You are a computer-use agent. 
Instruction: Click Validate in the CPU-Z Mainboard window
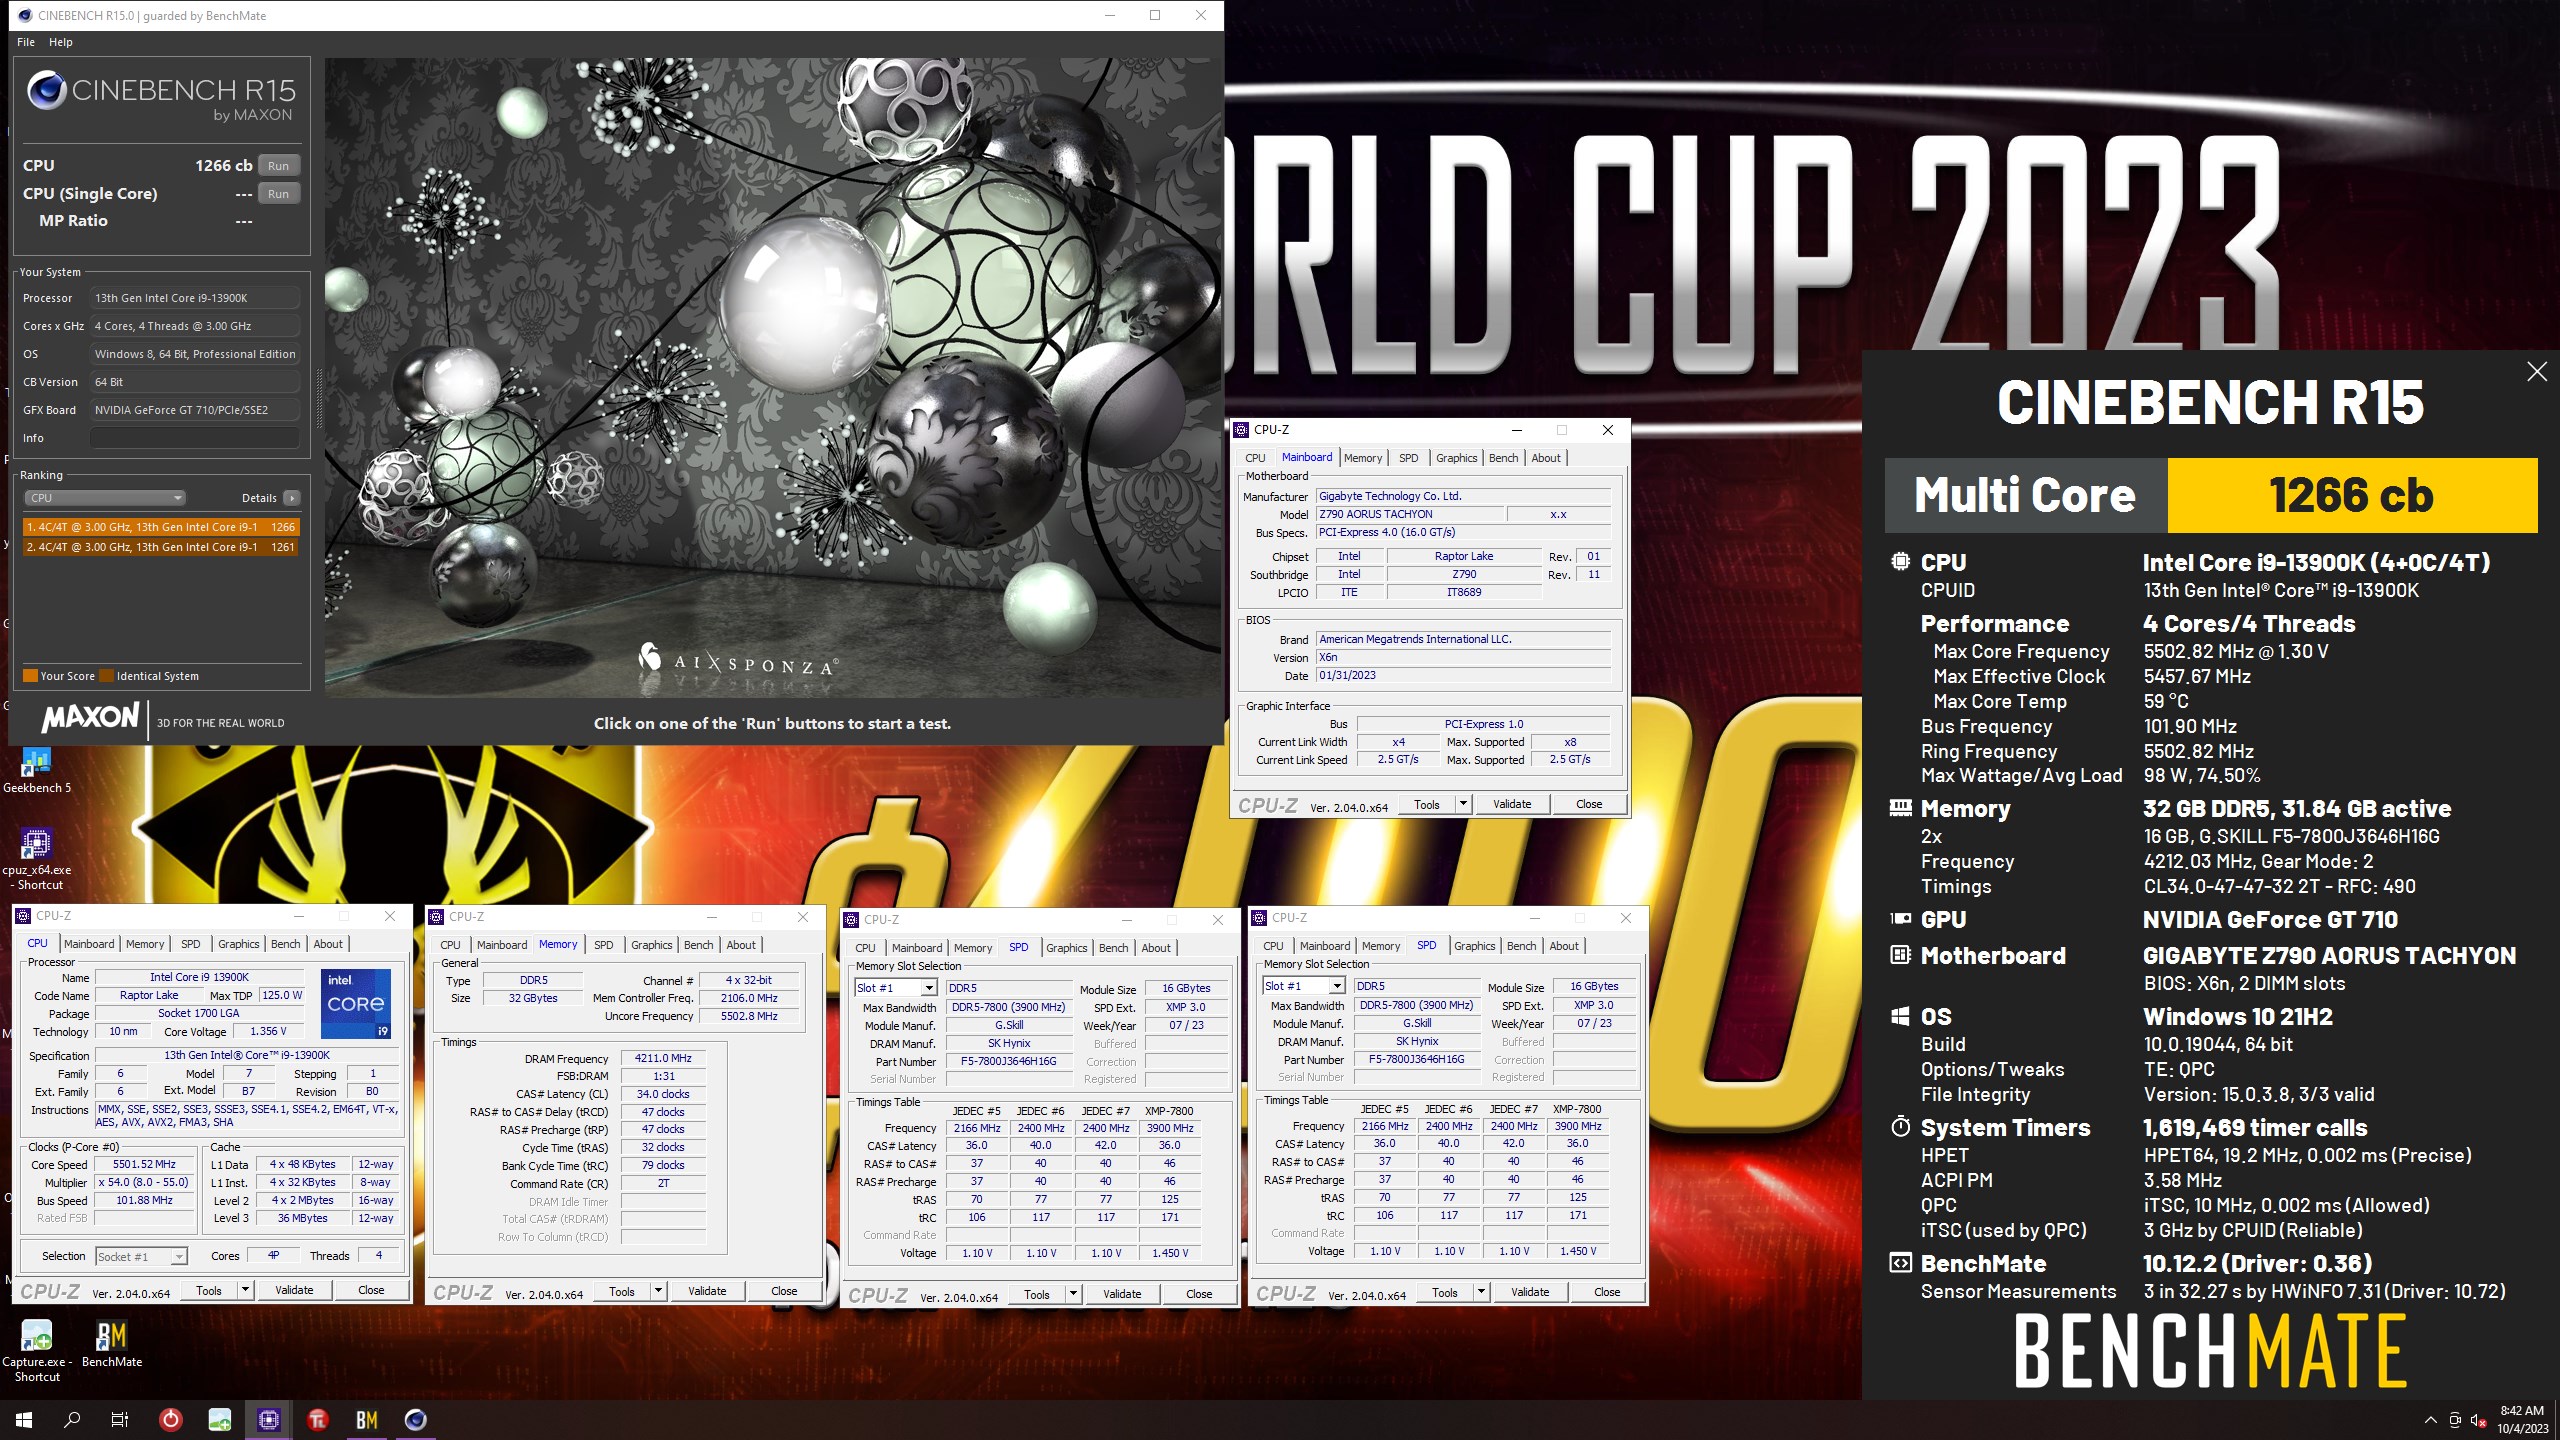1512,804
